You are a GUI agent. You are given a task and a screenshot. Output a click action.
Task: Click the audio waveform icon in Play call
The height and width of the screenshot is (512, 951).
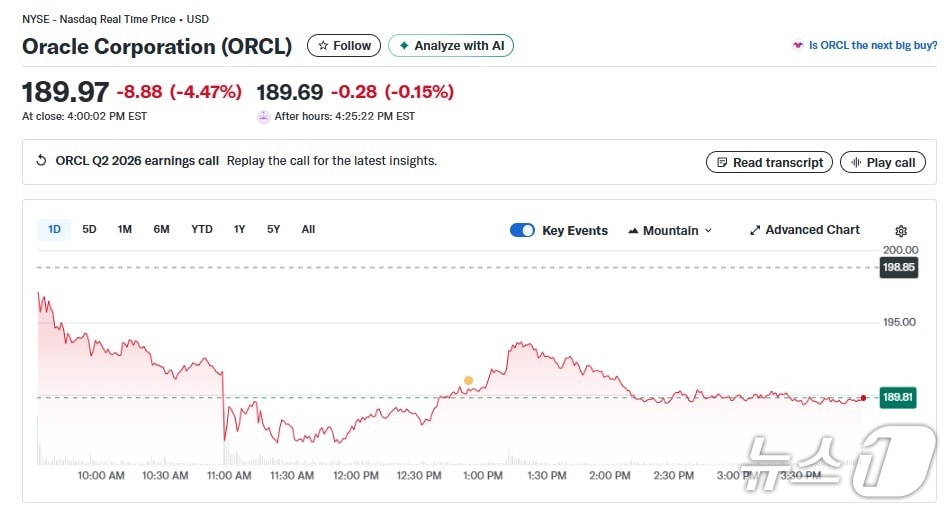[856, 162]
